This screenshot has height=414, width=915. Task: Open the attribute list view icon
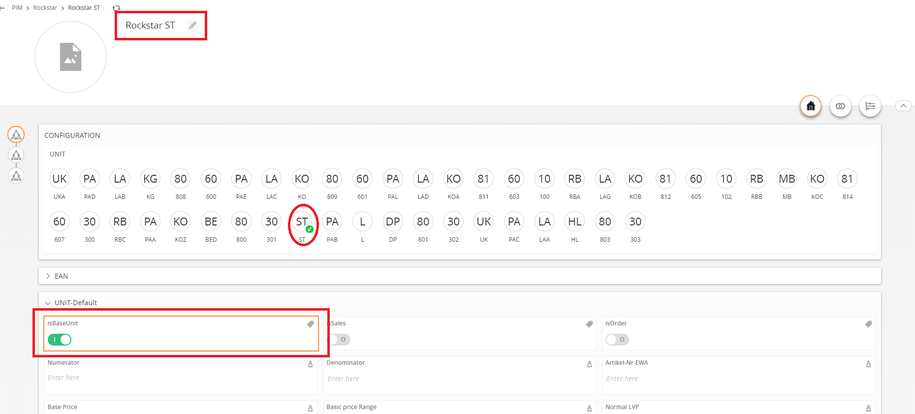tap(870, 106)
